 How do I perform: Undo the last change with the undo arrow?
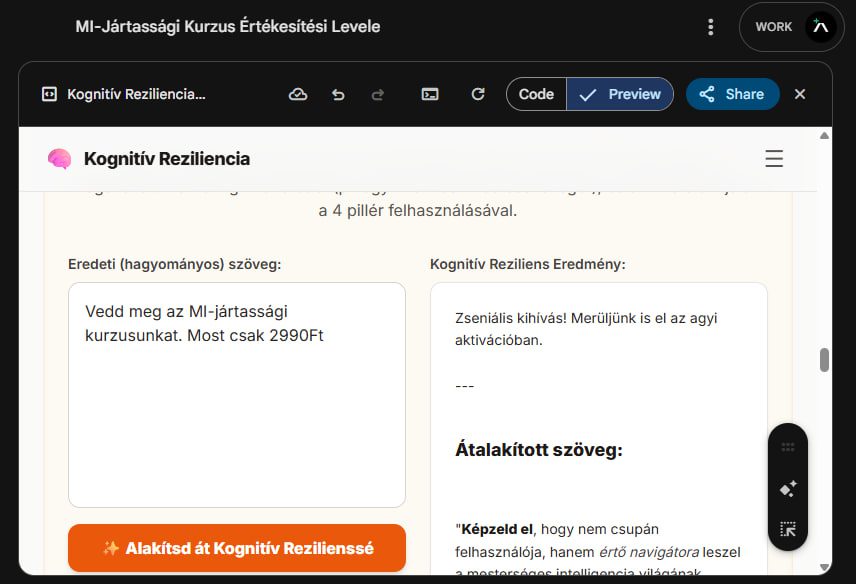coord(338,94)
